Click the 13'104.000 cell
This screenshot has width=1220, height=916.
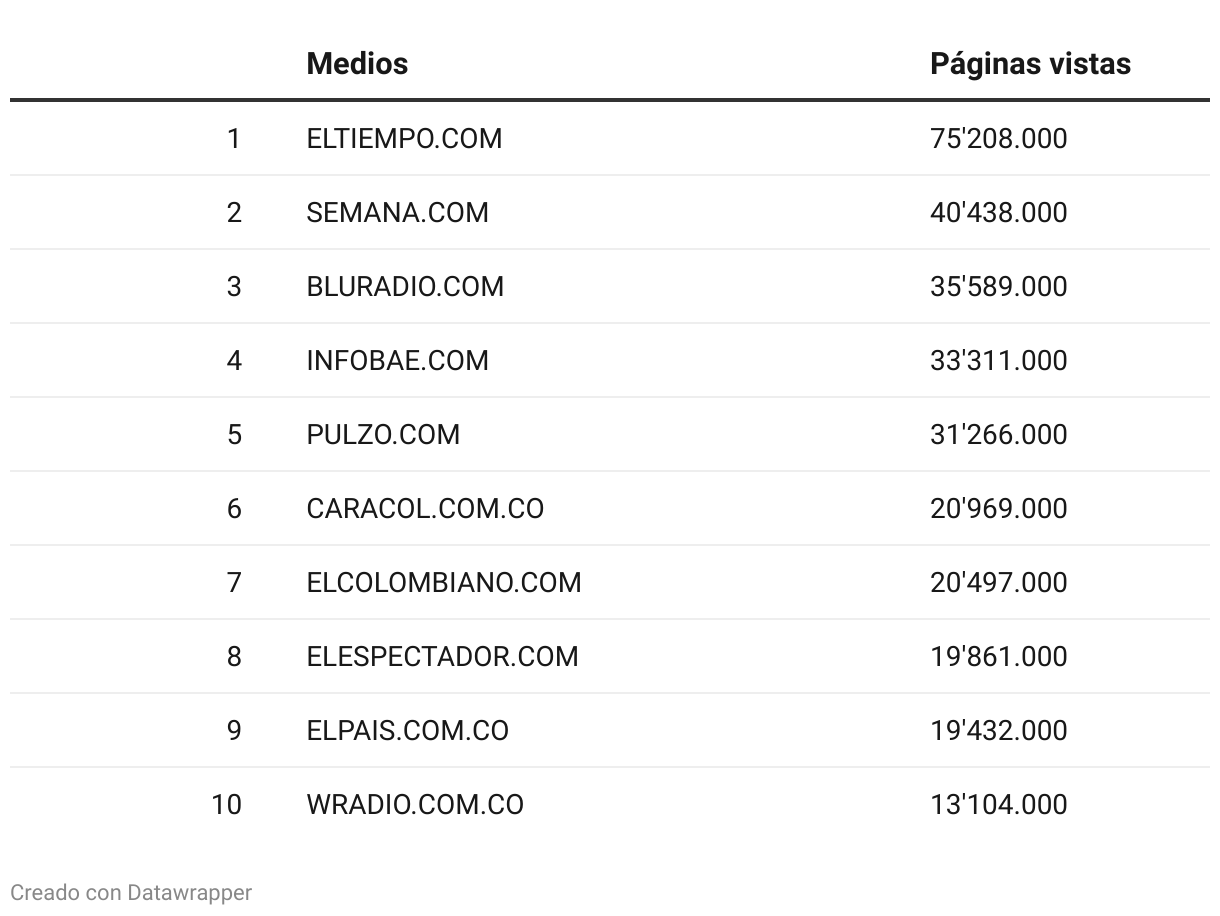998,804
